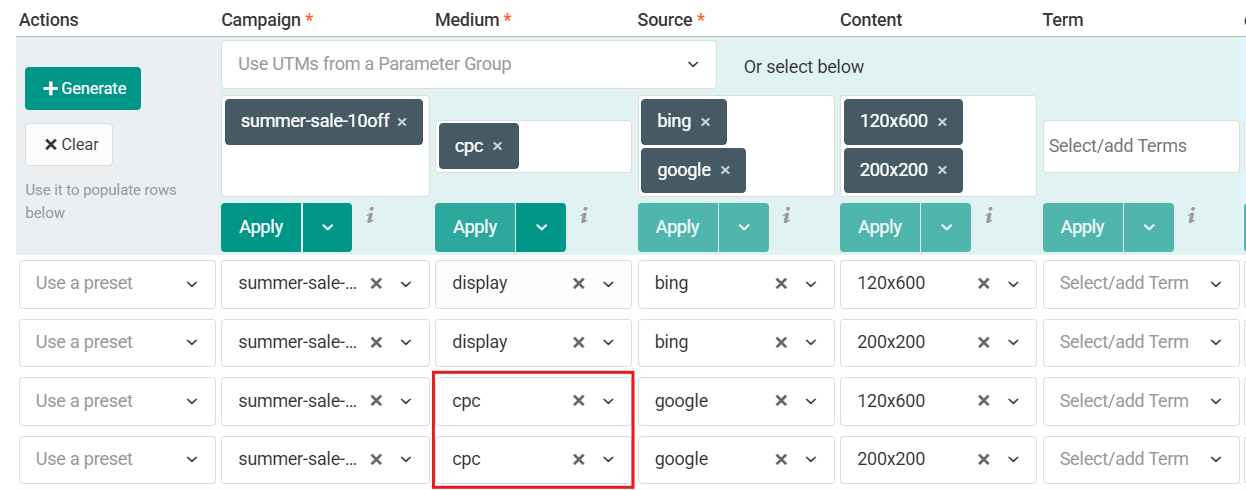This screenshot has height=490, width=1246.
Task: Click the Clear button
Action: (69, 144)
